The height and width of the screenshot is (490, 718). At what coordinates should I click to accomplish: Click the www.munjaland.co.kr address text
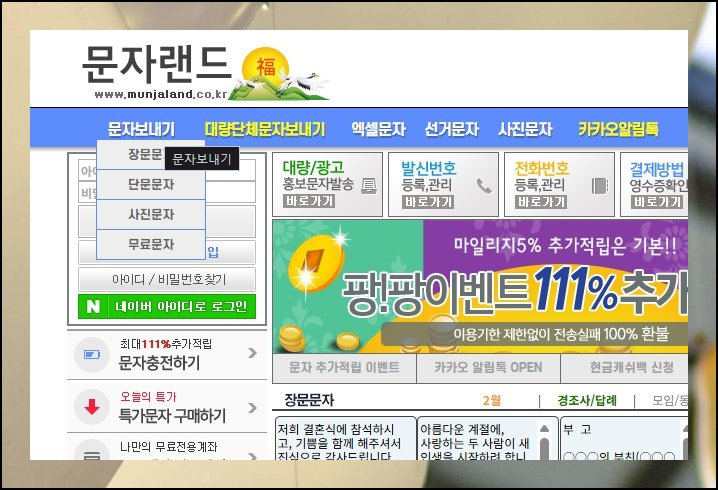click(161, 95)
